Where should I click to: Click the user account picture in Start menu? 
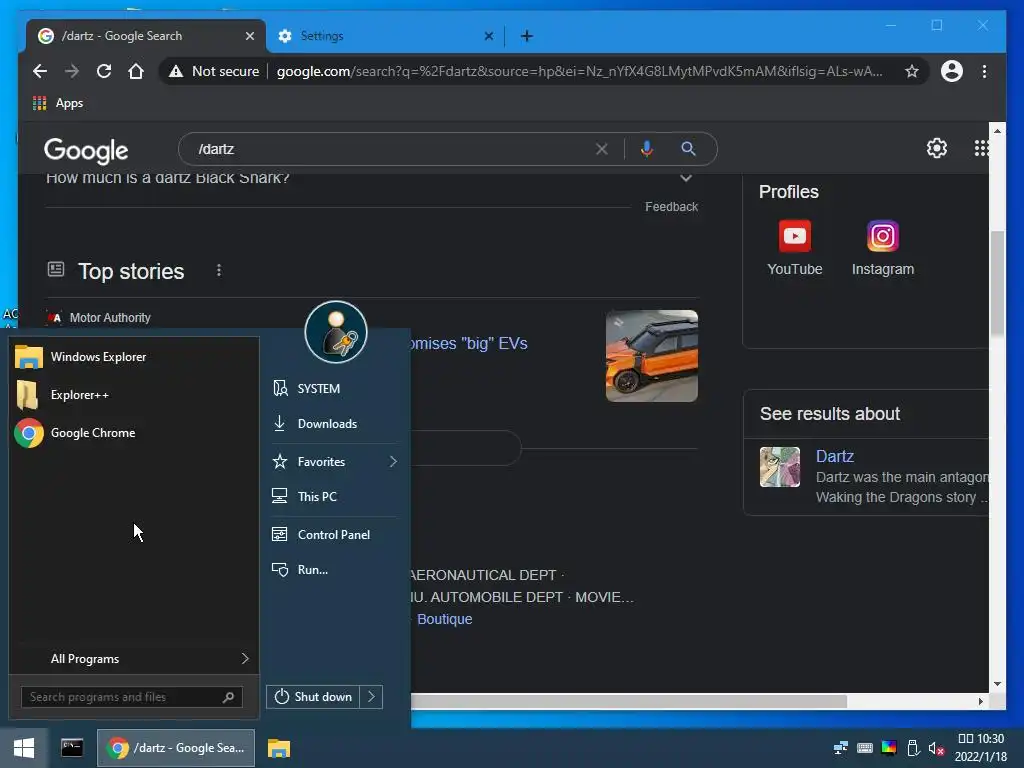(336, 332)
